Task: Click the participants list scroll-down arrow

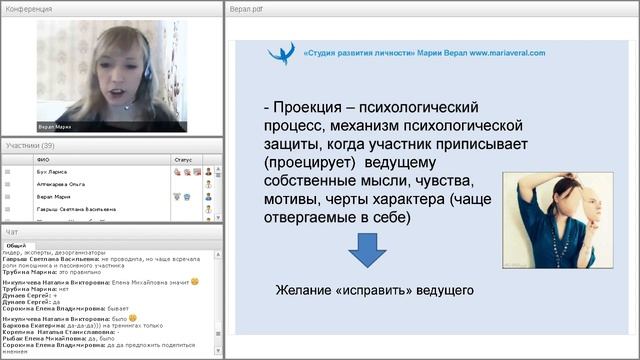Action: (218, 218)
